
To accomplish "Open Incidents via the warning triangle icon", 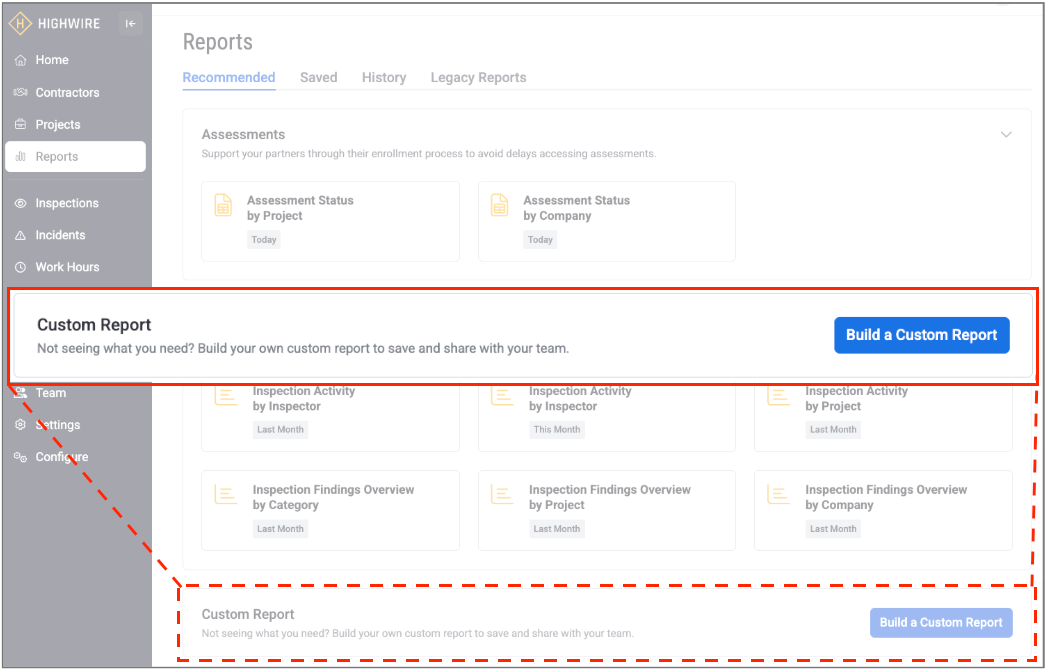I will [21, 235].
